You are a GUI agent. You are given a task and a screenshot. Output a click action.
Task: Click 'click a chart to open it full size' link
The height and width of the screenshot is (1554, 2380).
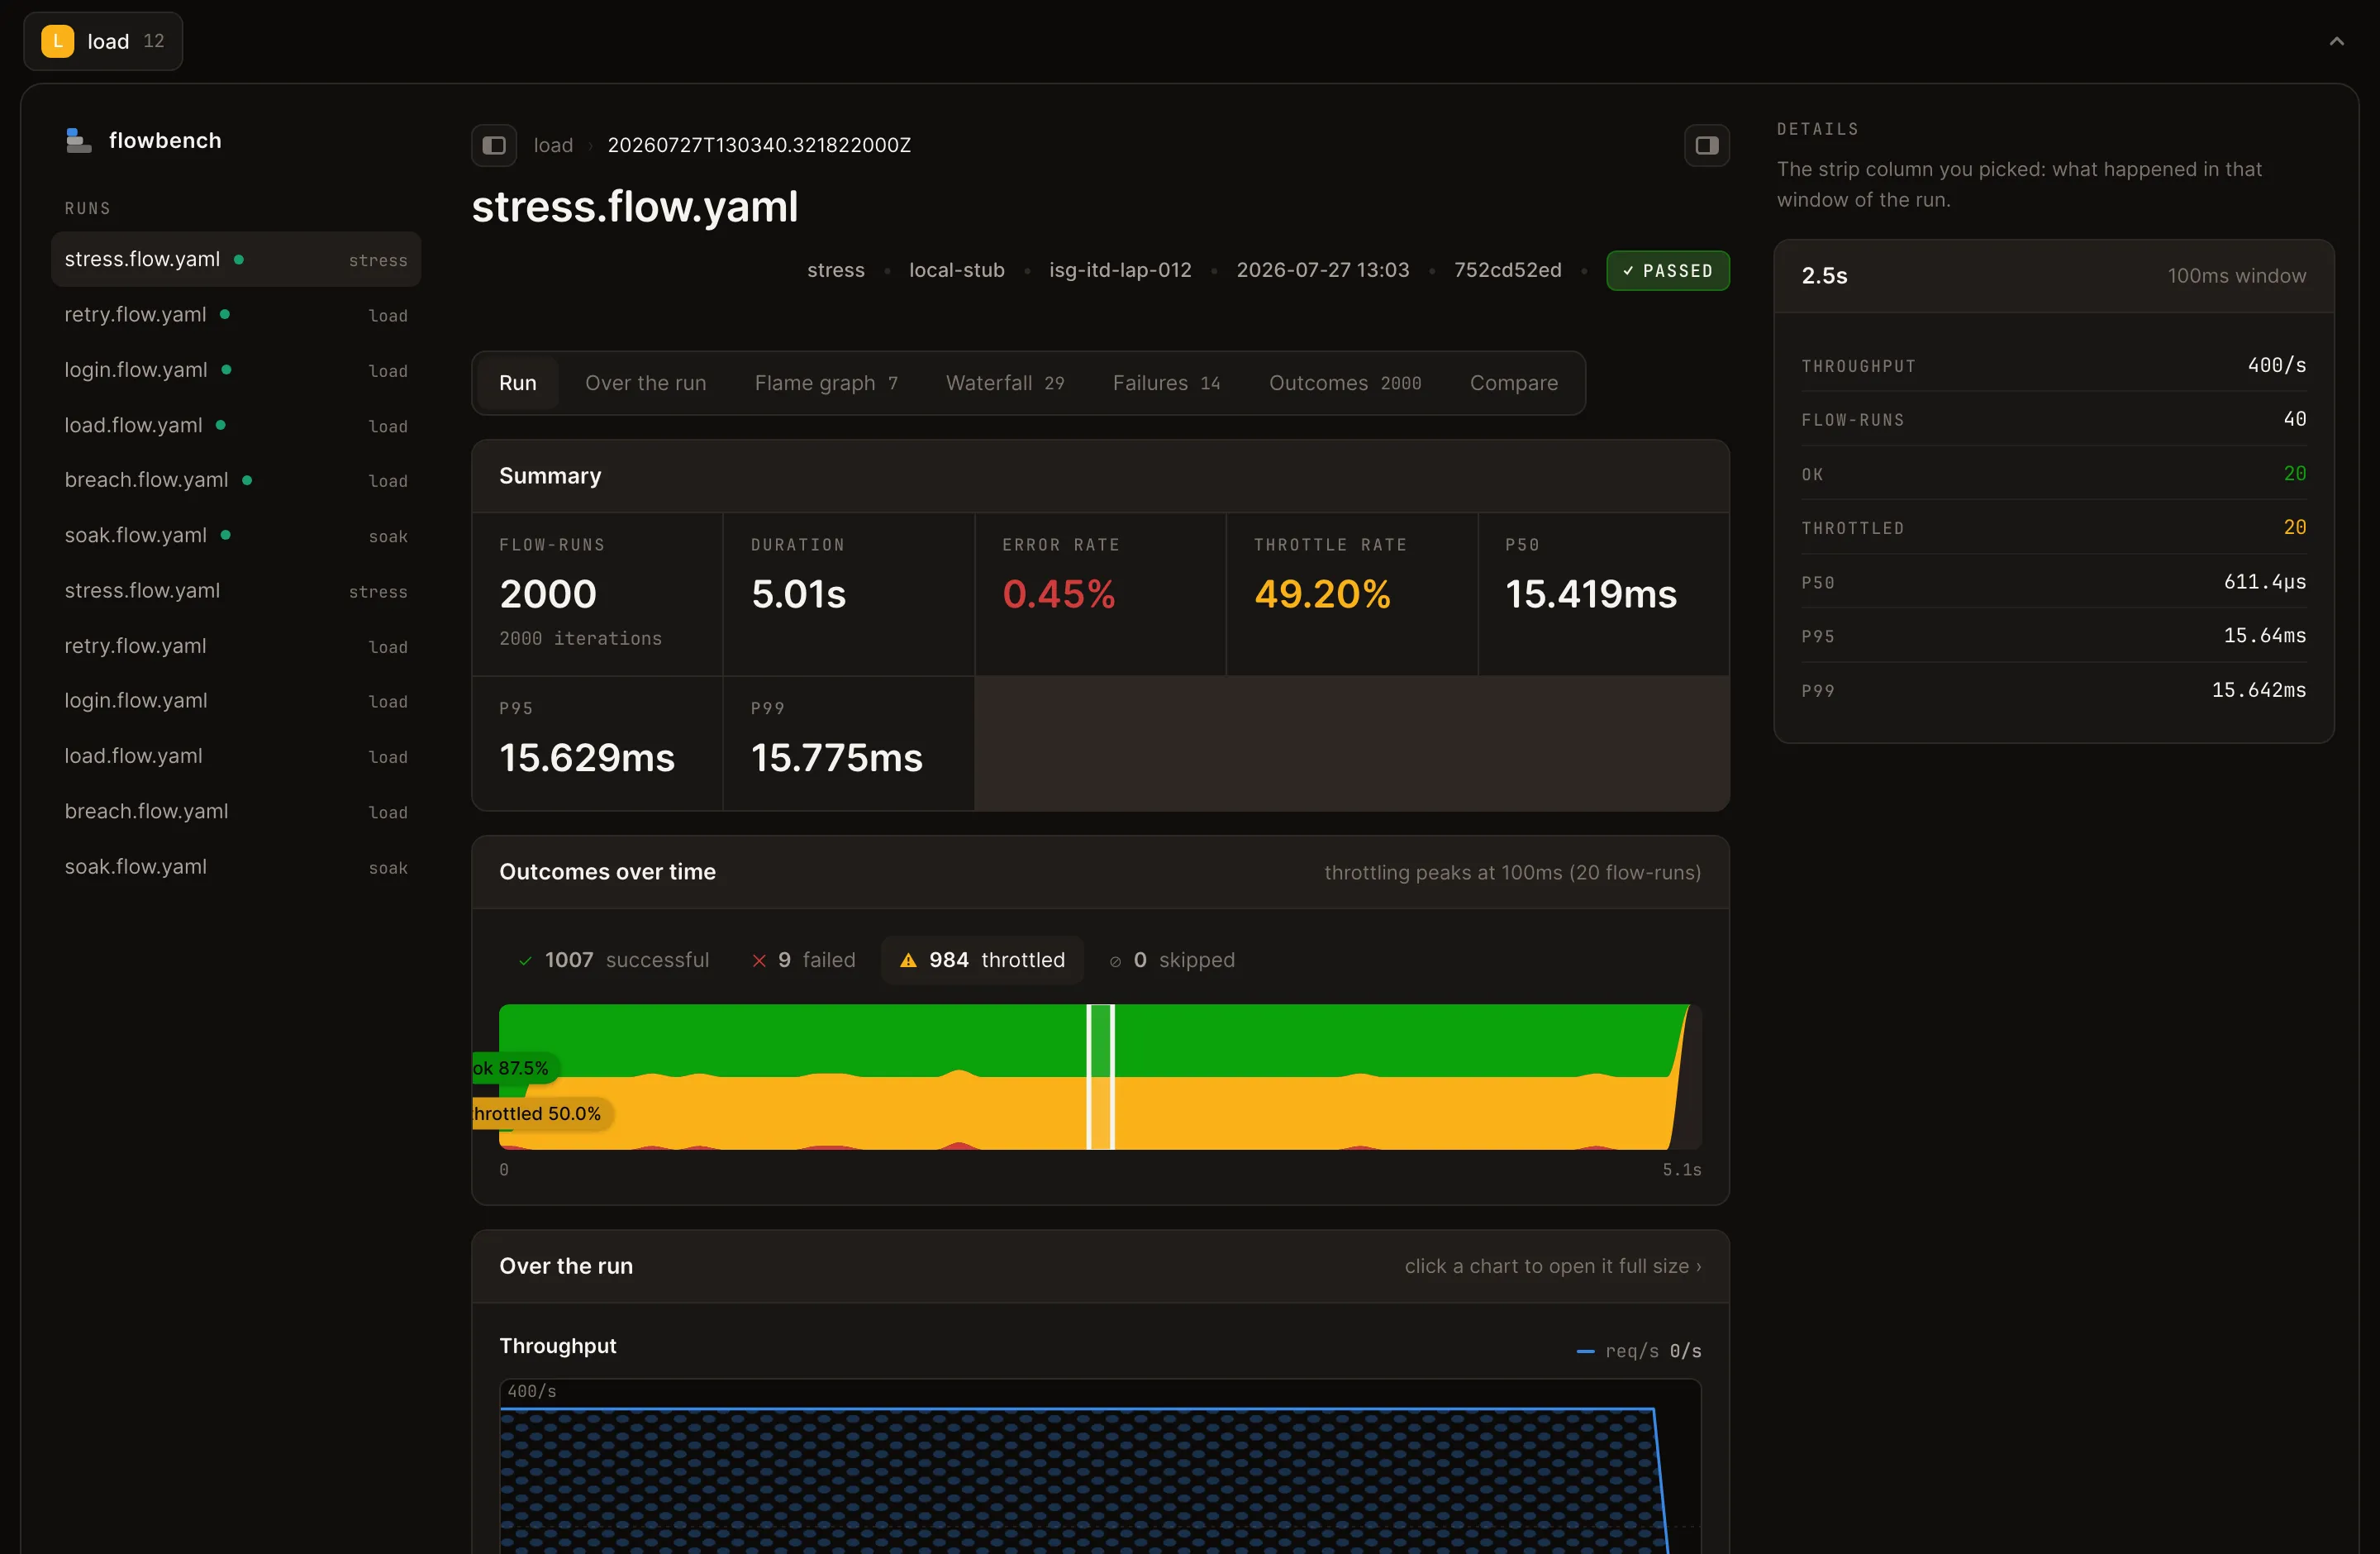click(x=1552, y=1266)
